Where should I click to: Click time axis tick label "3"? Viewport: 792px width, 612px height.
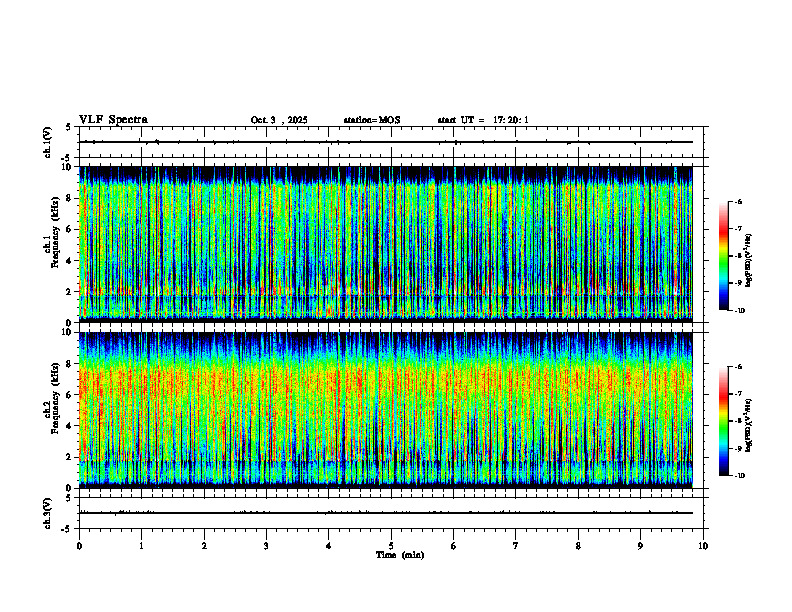click(x=266, y=546)
